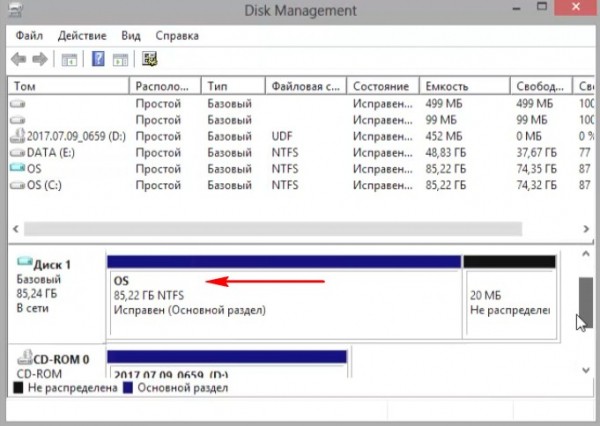This screenshot has width=600, height=426.
Task: Click the Back arrow toolbar icon
Action: (x=18, y=59)
